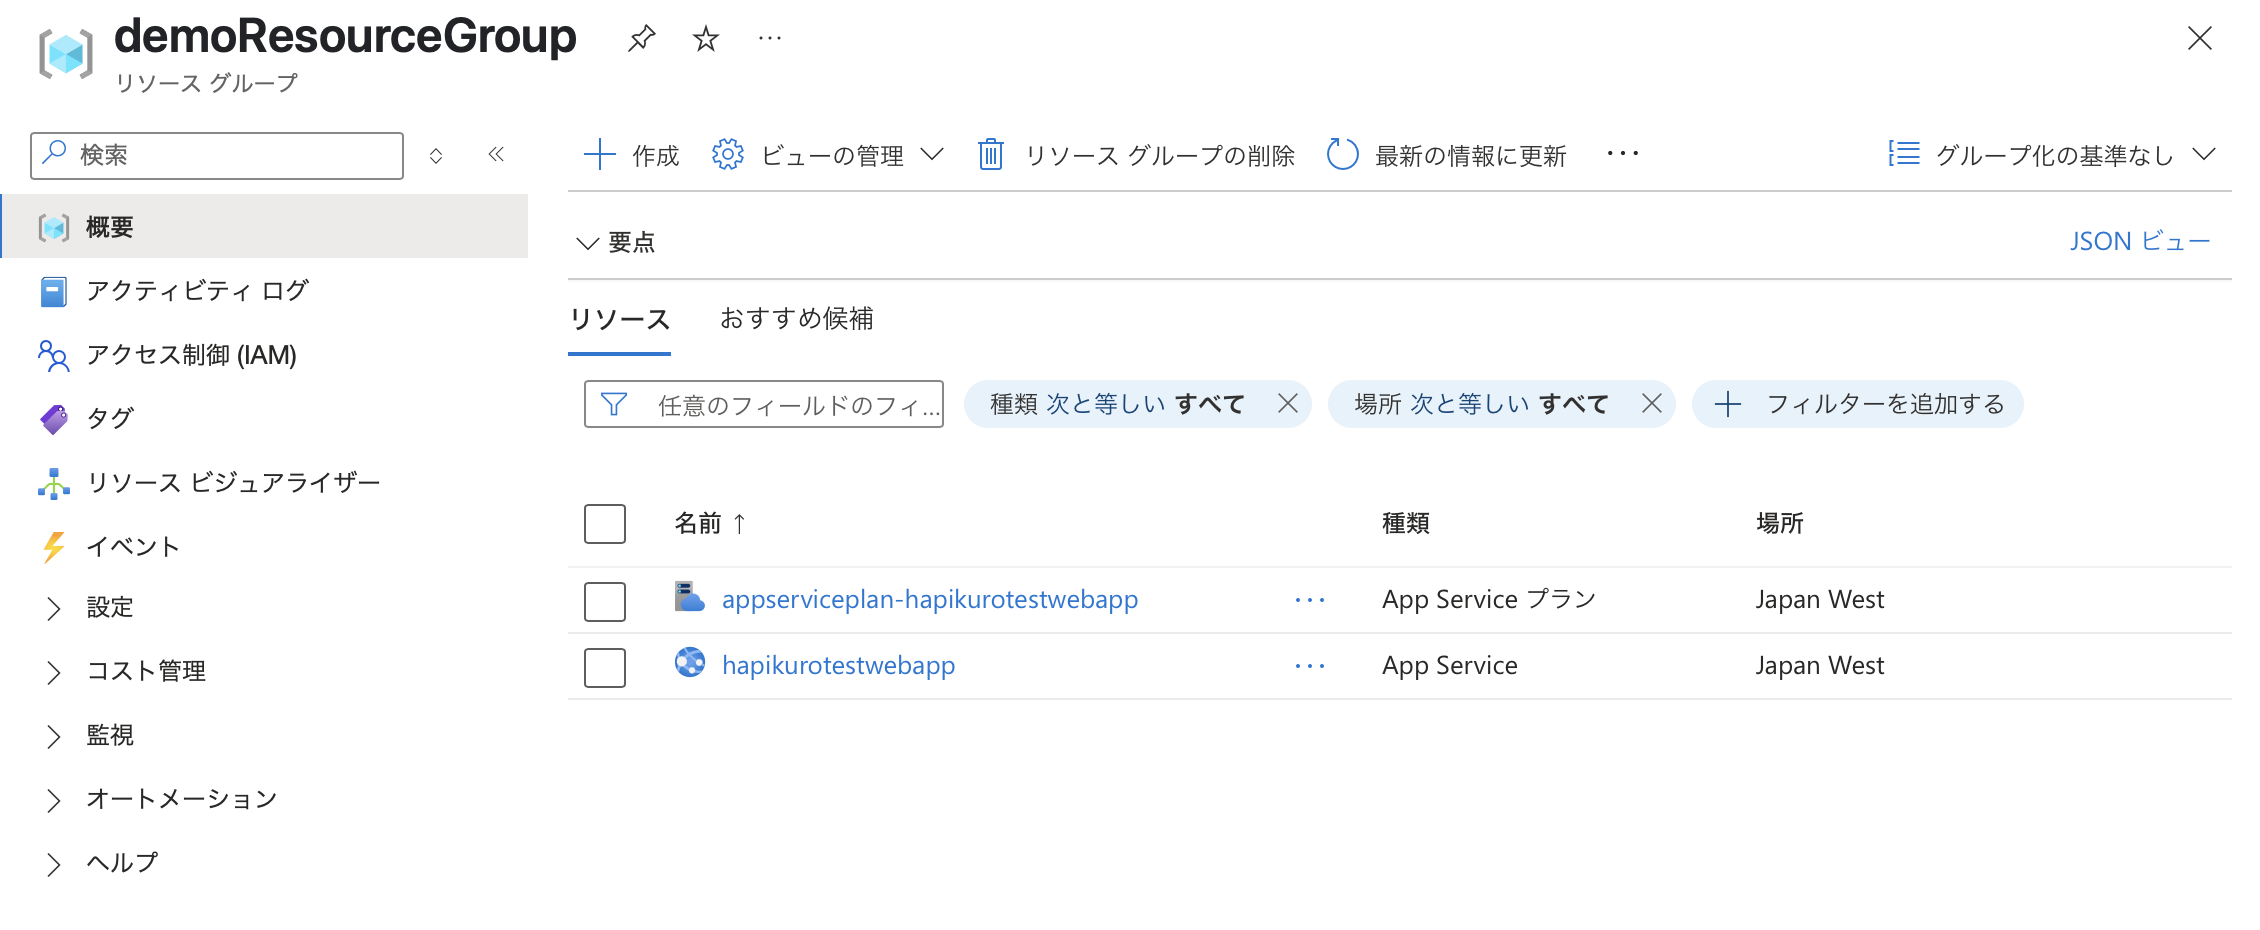Click the funnel icon in filter box
This screenshot has height=930, width=2260.
(614, 404)
